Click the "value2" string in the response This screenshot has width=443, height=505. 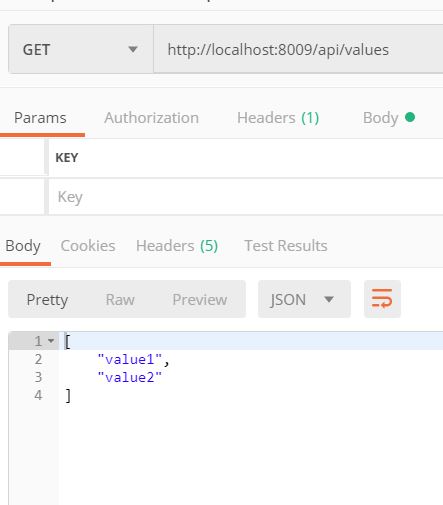click(x=130, y=377)
